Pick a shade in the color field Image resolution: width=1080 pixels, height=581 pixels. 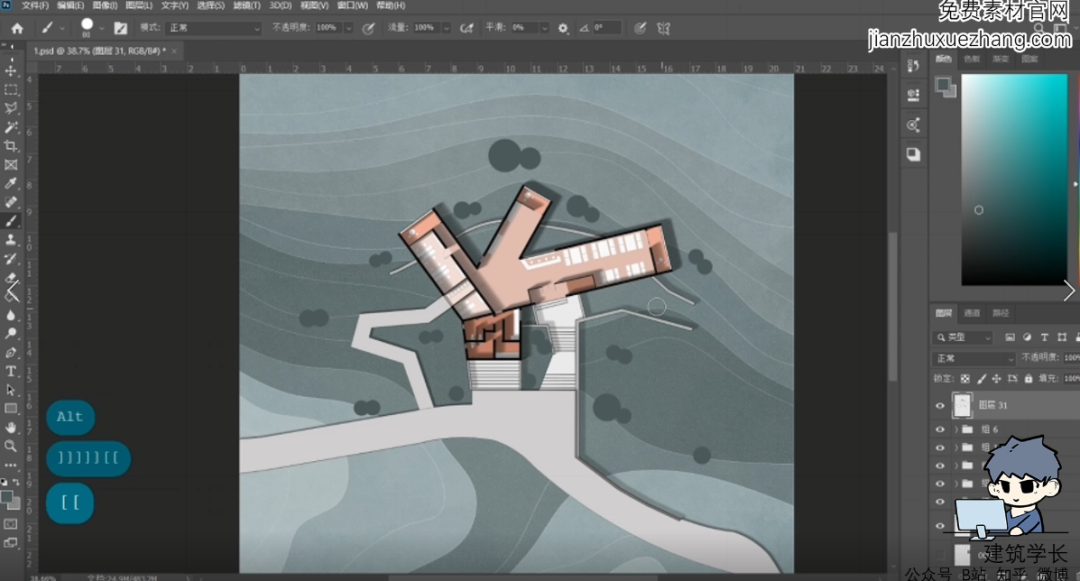1014,180
